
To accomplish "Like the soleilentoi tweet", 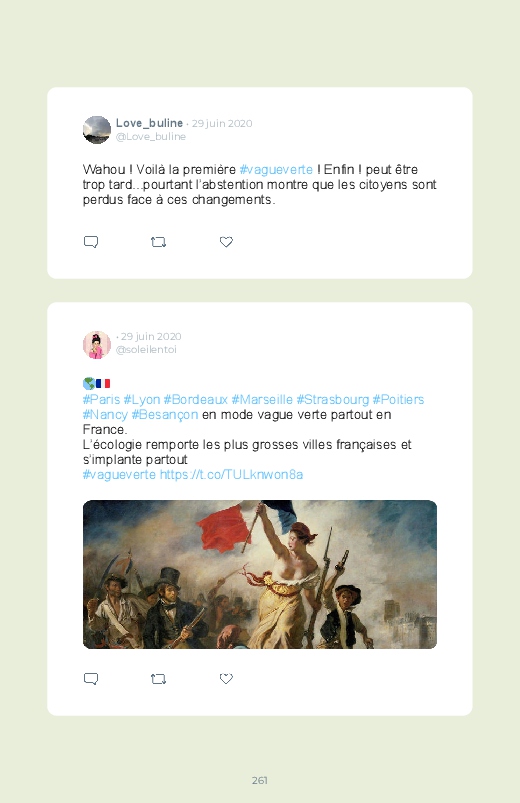I will (226, 679).
